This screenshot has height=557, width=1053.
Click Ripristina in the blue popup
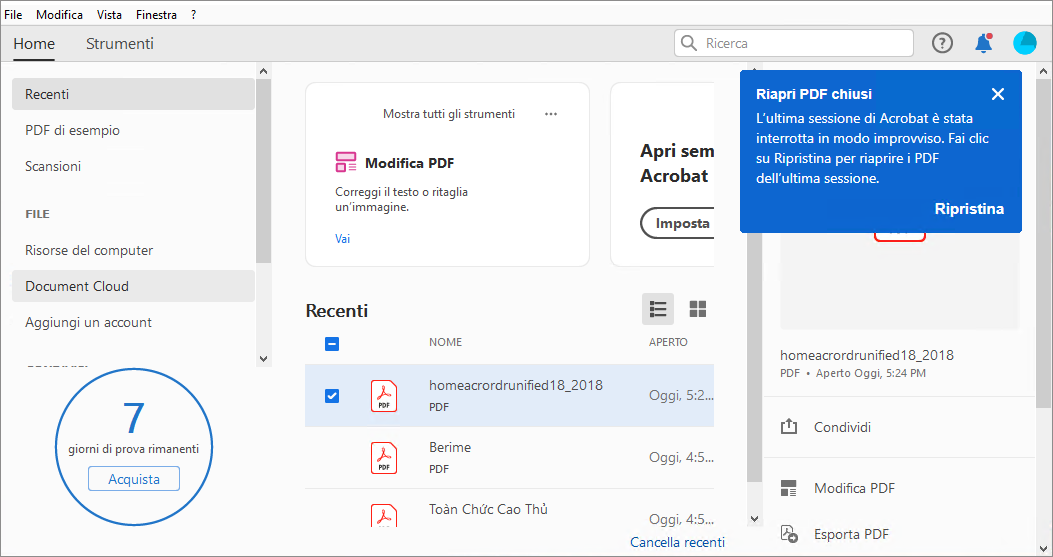969,209
